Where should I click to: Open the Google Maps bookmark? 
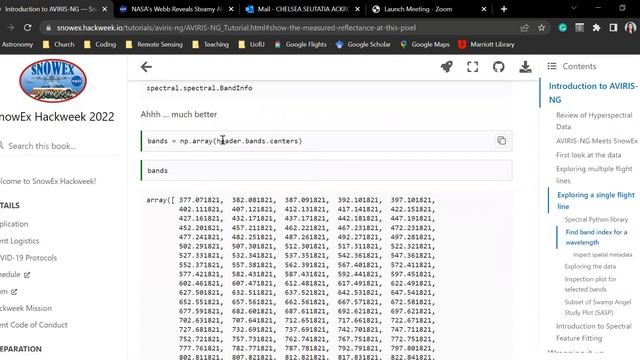click(425, 44)
